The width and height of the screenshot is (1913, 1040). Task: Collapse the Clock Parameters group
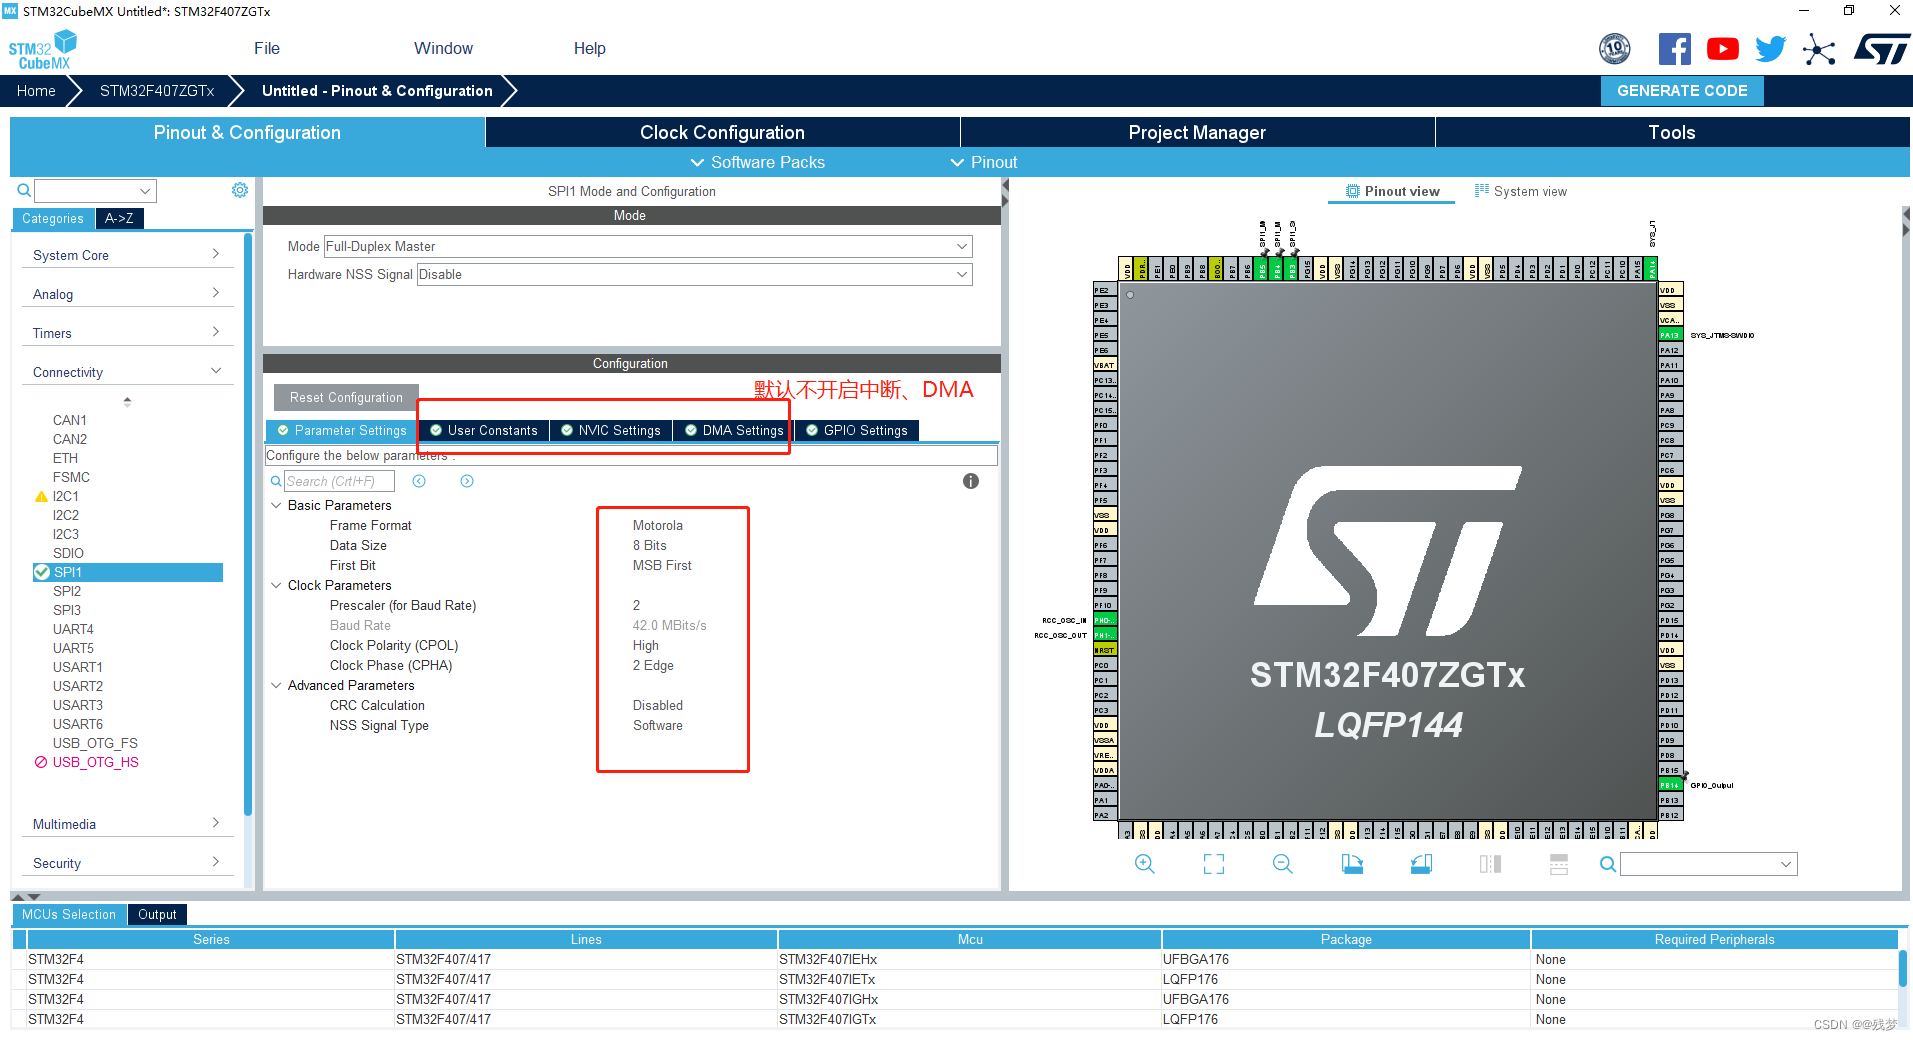277,585
